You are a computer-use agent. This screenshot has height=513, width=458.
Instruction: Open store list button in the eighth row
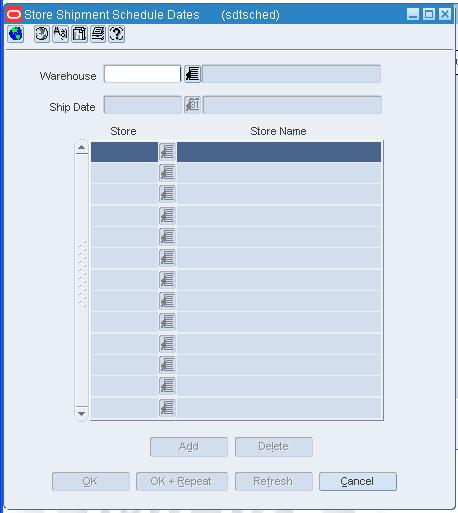(x=167, y=301)
